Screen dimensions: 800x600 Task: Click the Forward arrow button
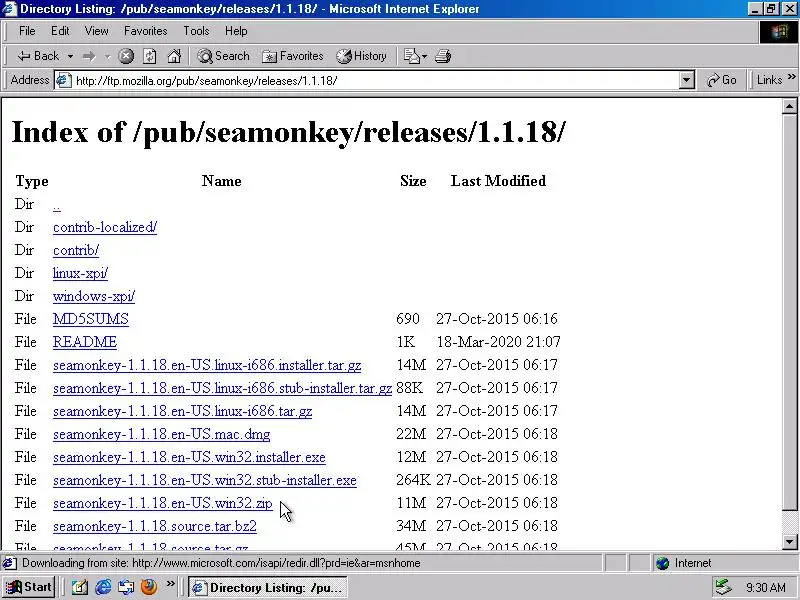pyautogui.click(x=89, y=56)
